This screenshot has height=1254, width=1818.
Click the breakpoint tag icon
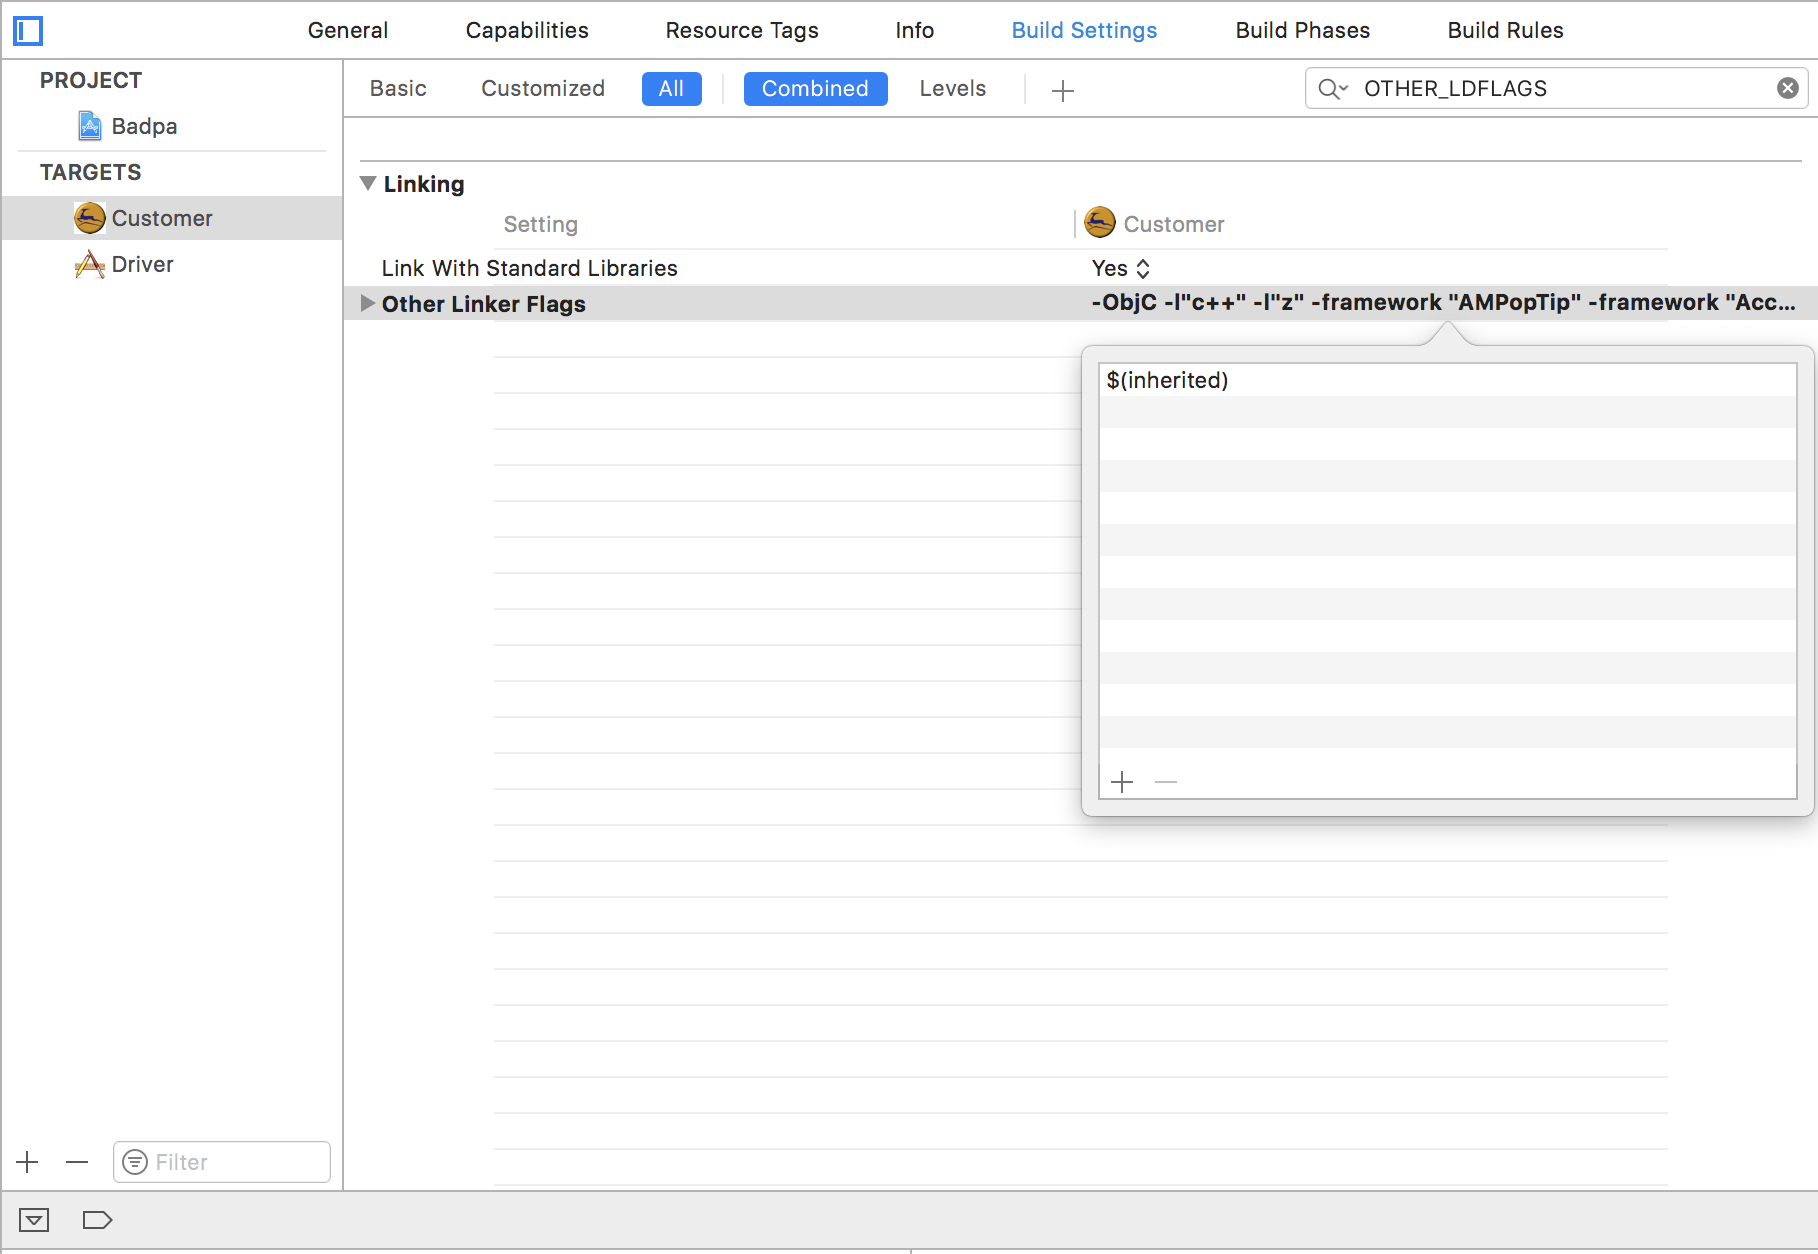pos(97,1220)
